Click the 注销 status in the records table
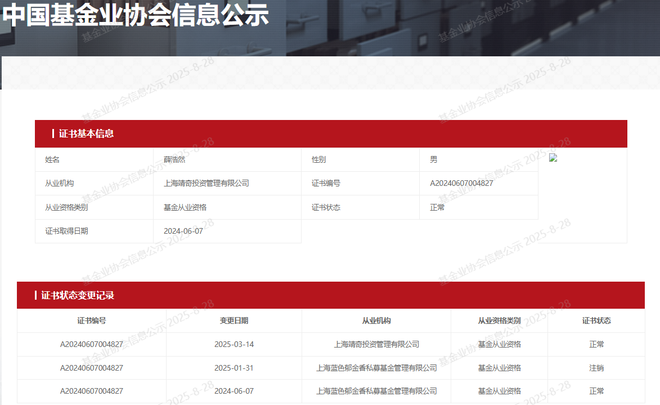660x405 pixels. tap(596, 367)
